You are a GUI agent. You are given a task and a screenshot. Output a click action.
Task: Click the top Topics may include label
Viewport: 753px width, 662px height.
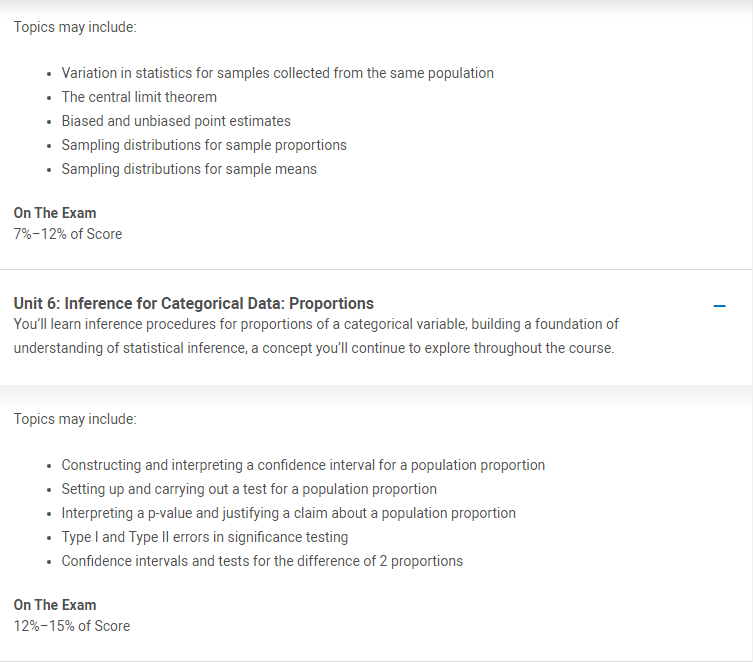click(75, 27)
